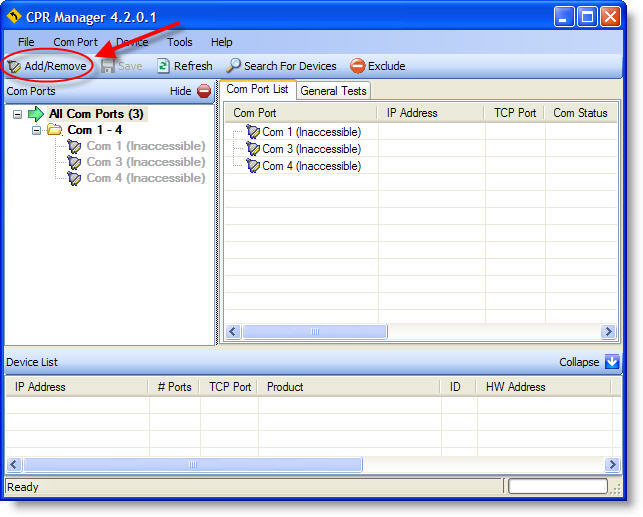Click the Com 3 port icon in the tree
Image resolution: width=643 pixels, height=517 pixels.
(74, 162)
